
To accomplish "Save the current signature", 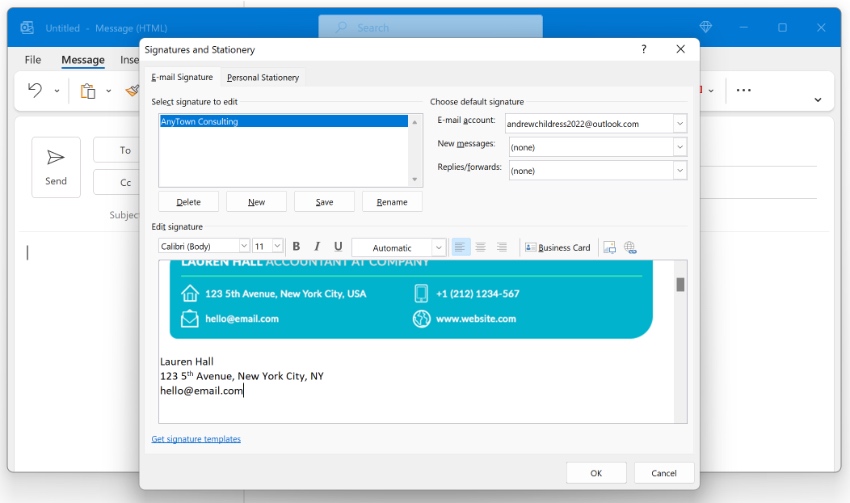I will click(324, 202).
